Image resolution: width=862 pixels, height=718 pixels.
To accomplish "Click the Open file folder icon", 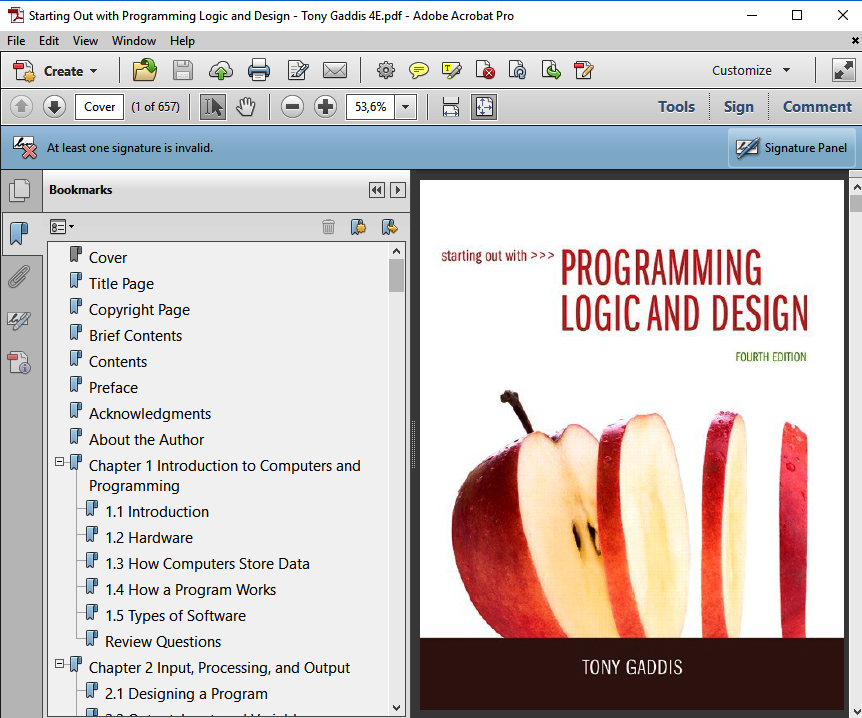I will pos(145,70).
